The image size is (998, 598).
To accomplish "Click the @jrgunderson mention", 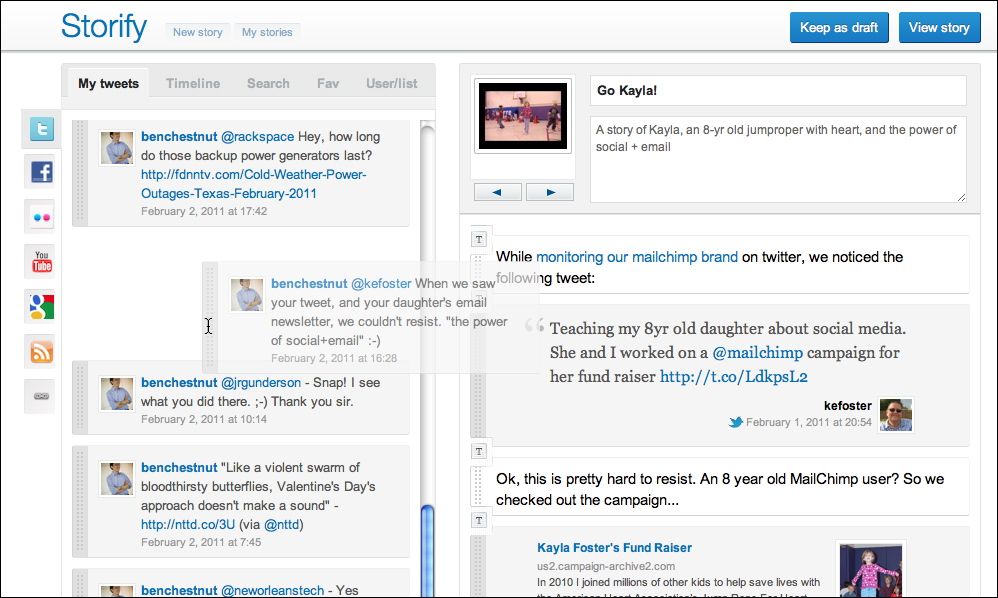I will coord(260,382).
